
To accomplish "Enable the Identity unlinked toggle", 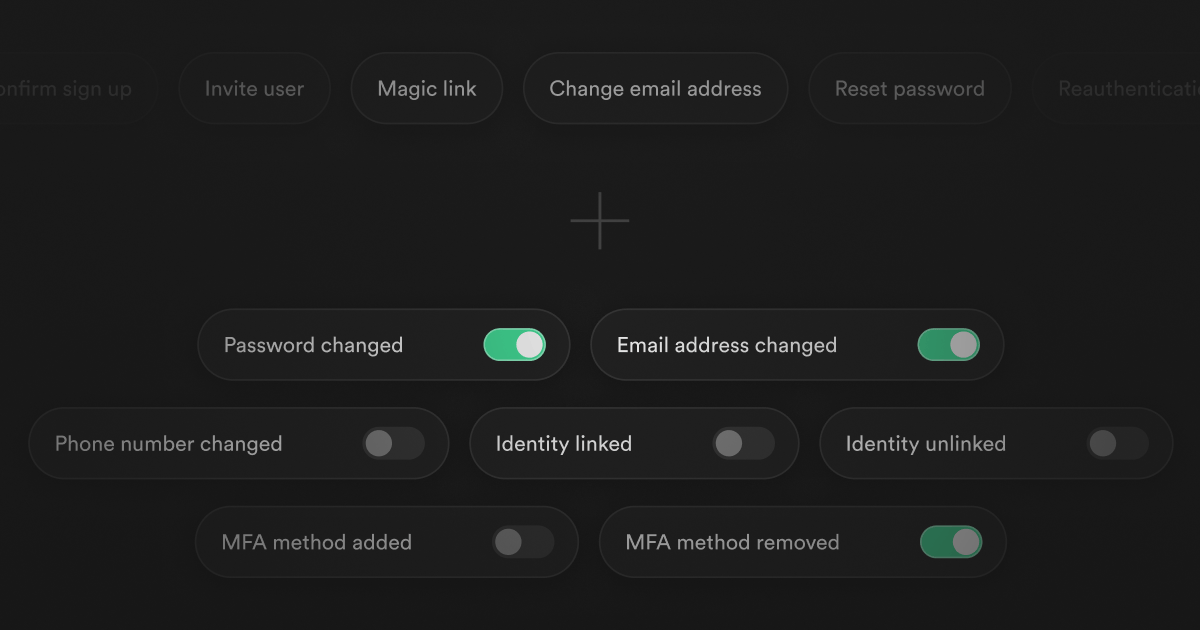I will [1117, 444].
